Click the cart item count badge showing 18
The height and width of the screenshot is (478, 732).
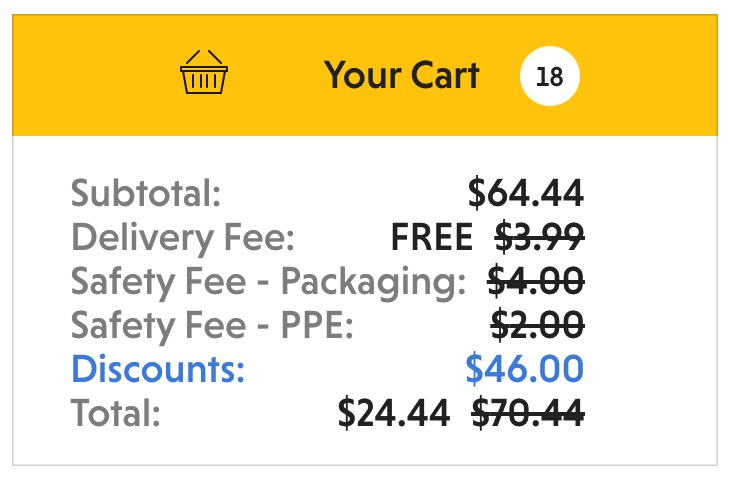pos(549,76)
